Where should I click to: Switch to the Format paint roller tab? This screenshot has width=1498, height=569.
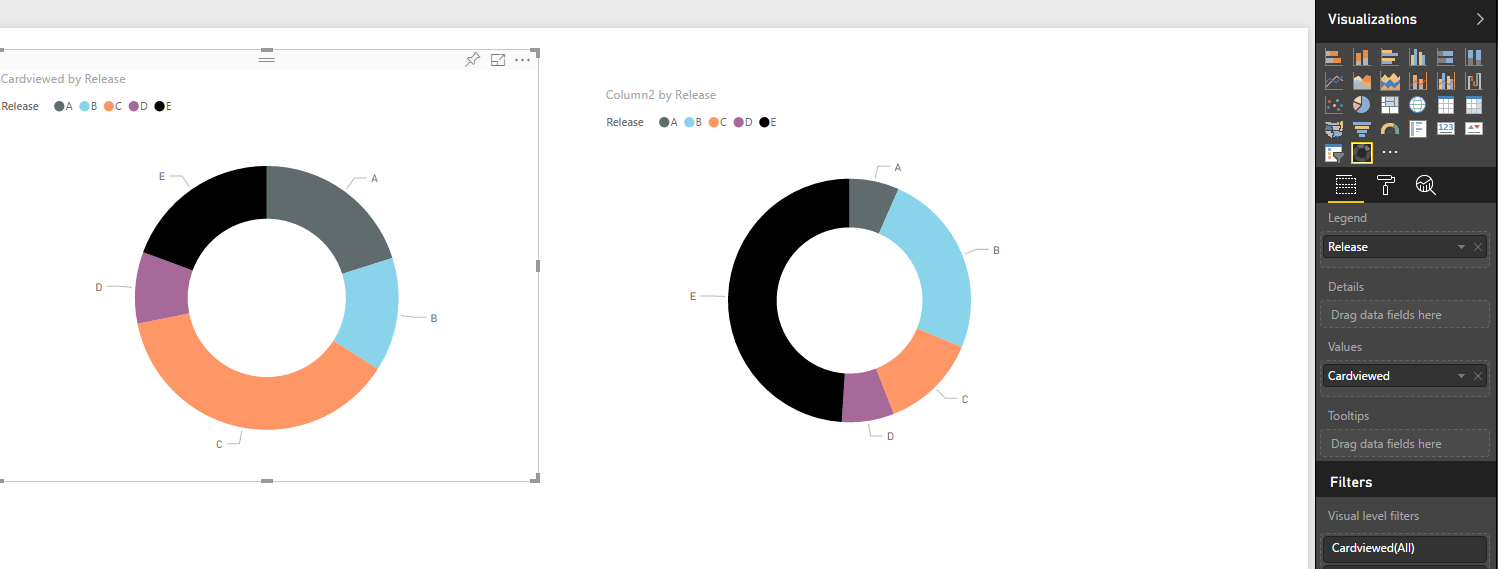point(1386,185)
